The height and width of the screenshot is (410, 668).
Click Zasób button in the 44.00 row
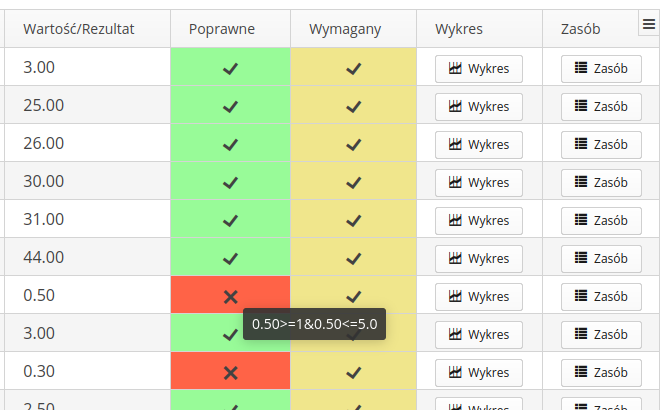[601, 258]
